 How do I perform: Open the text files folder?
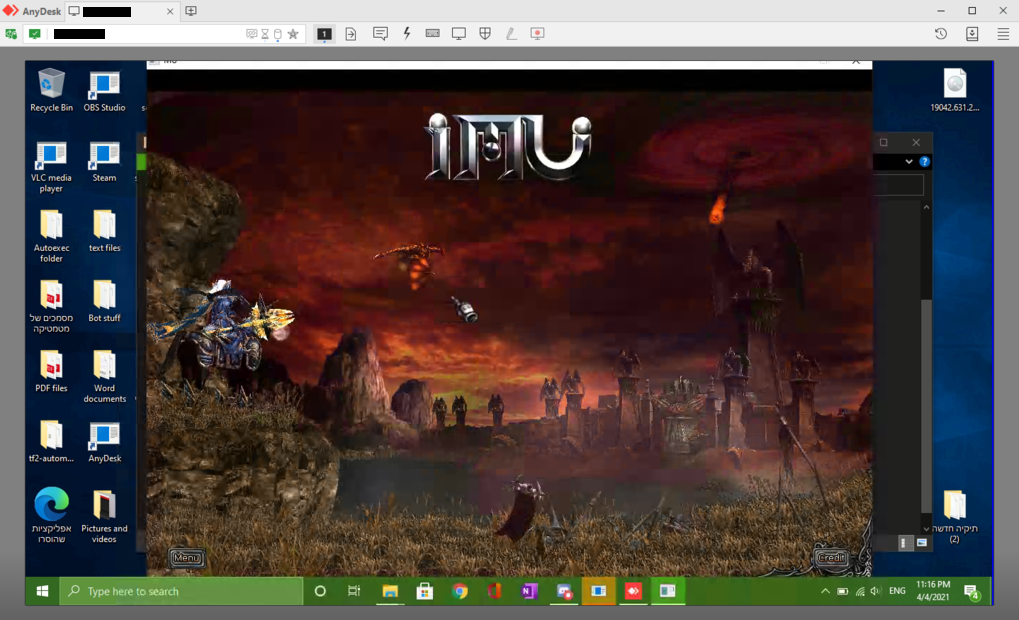coord(104,231)
